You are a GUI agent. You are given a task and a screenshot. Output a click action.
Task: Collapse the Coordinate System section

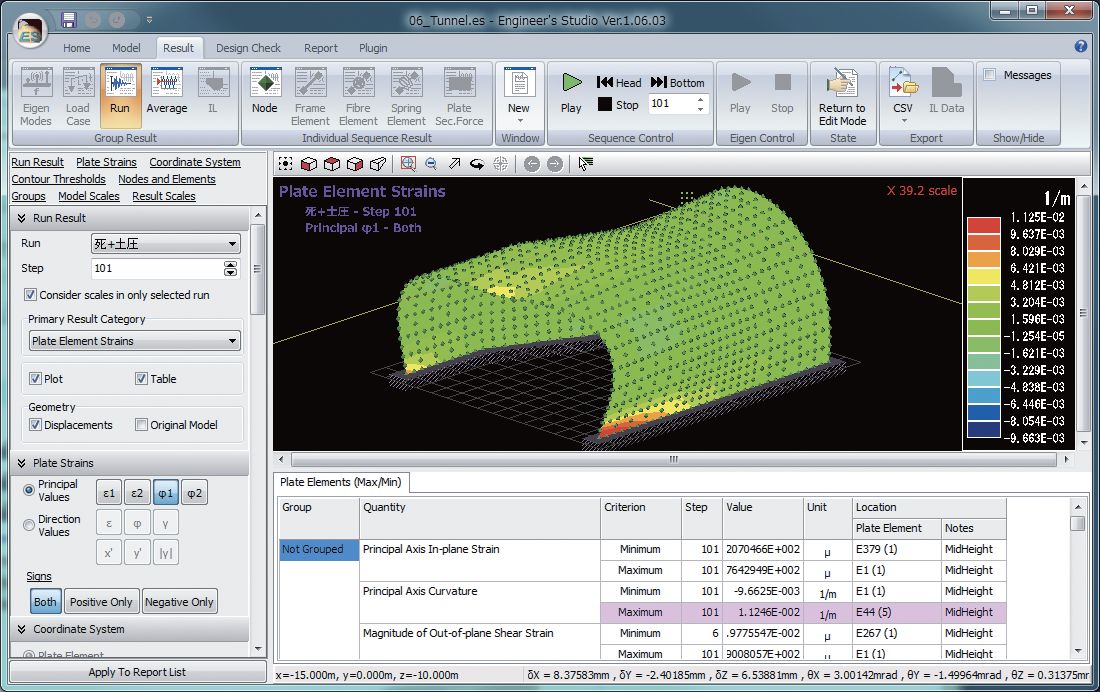(x=22, y=630)
